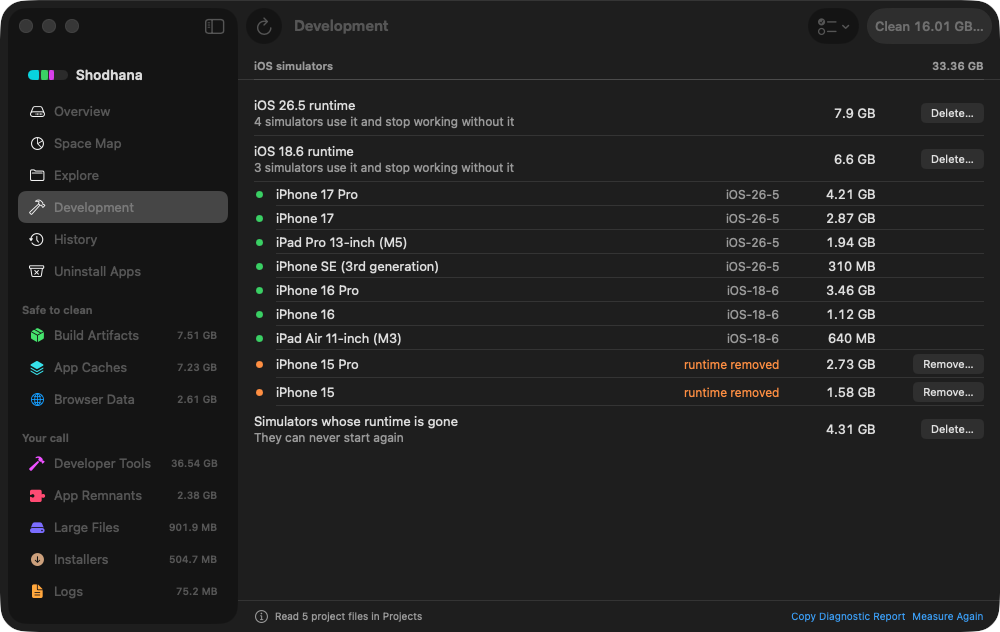Viewport: 1000px width, 632px height.
Task: Click the Clean 16.01 GB button
Action: tap(929, 26)
